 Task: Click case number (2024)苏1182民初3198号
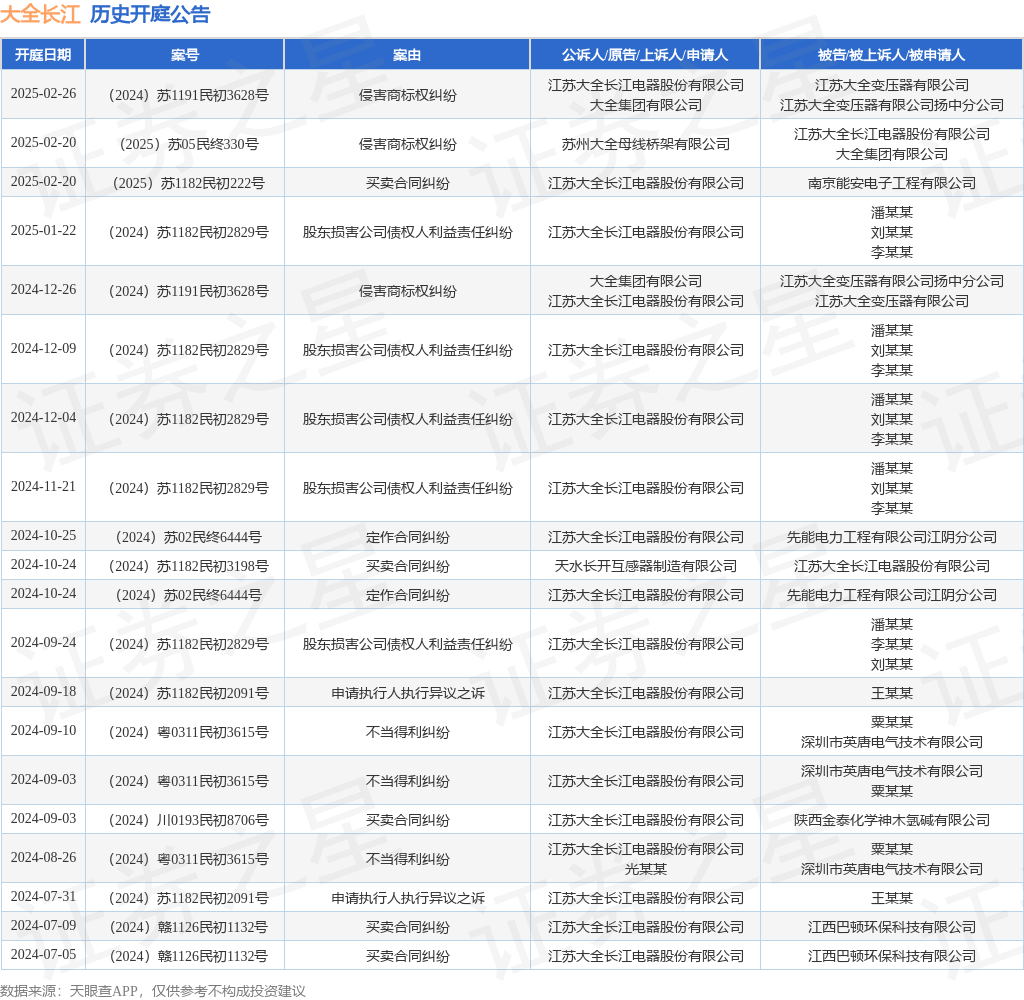tap(189, 566)
